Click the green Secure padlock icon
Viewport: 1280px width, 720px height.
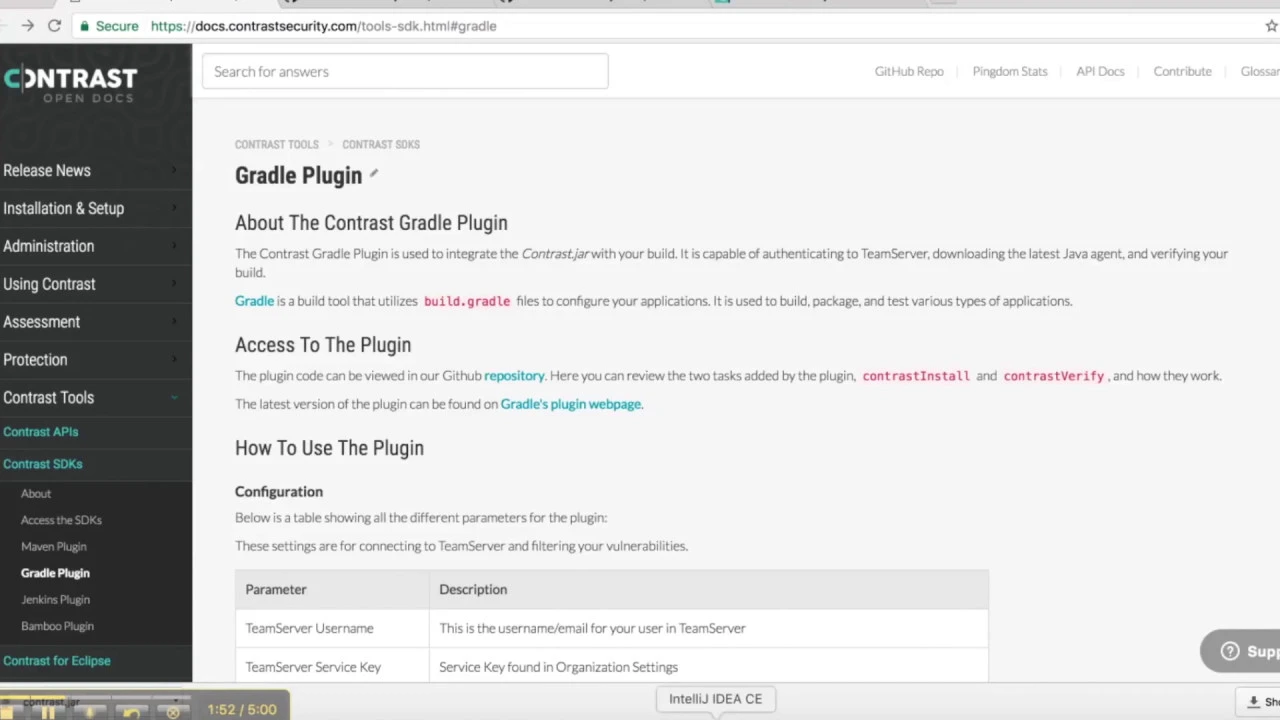click(x=84, y=26)
